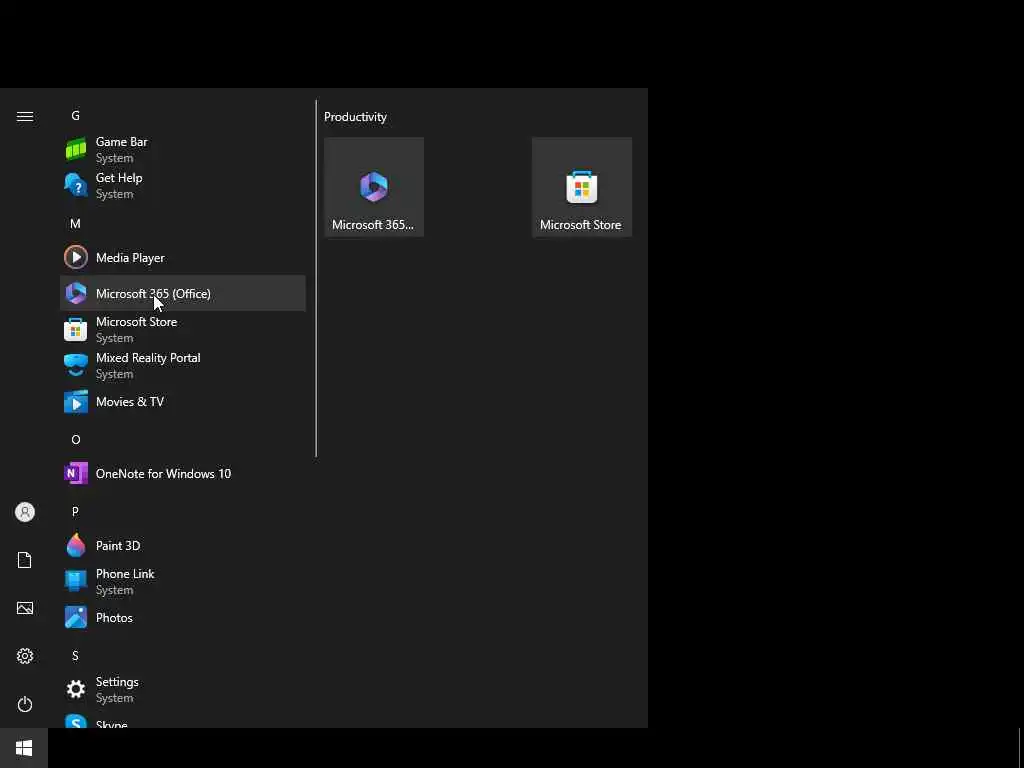Open the Microsoft 365 pinned tile

click(374, 187)
